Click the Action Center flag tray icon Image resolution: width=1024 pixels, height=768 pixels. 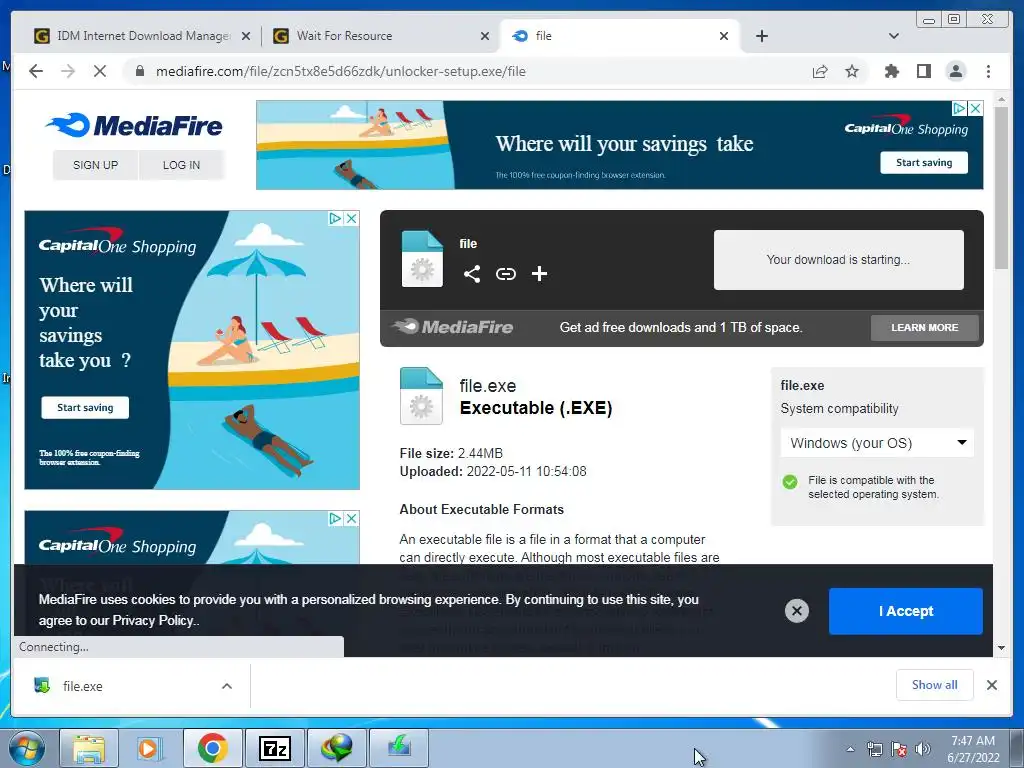click(899, 749)
